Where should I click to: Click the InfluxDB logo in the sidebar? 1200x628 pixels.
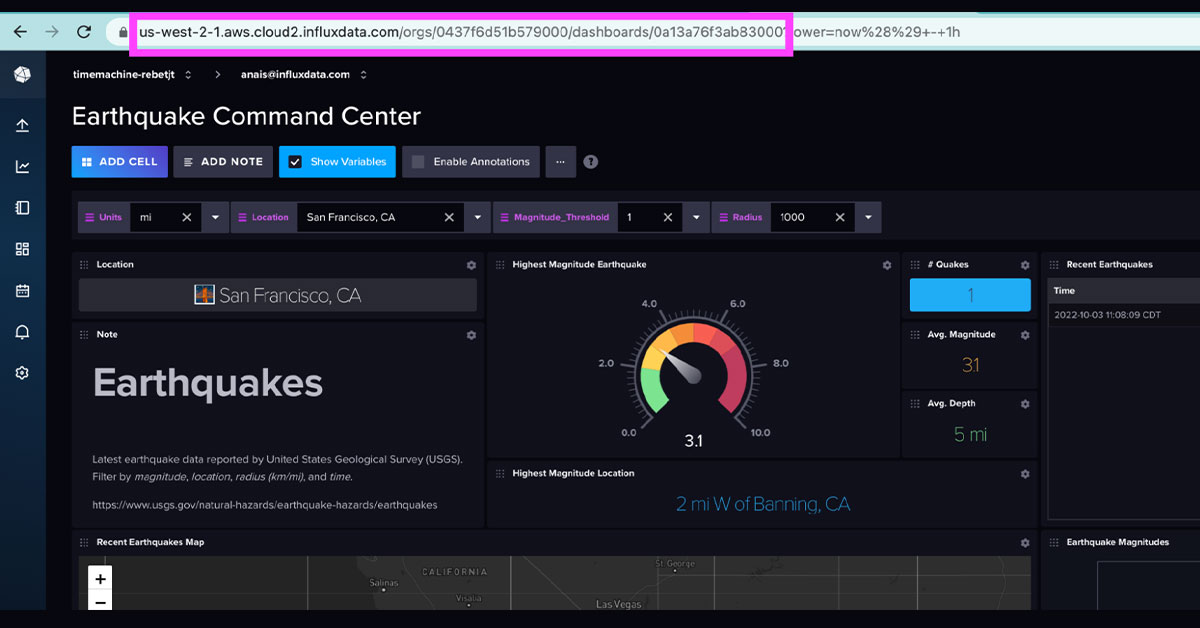click(22, 75)
